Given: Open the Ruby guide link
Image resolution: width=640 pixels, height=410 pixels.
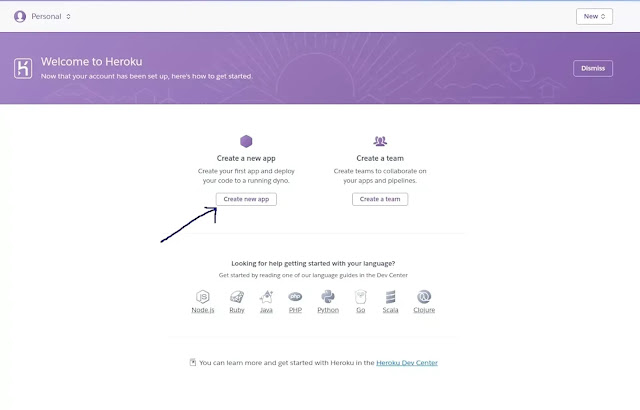Looking at the screenshot, I should 237,310.
